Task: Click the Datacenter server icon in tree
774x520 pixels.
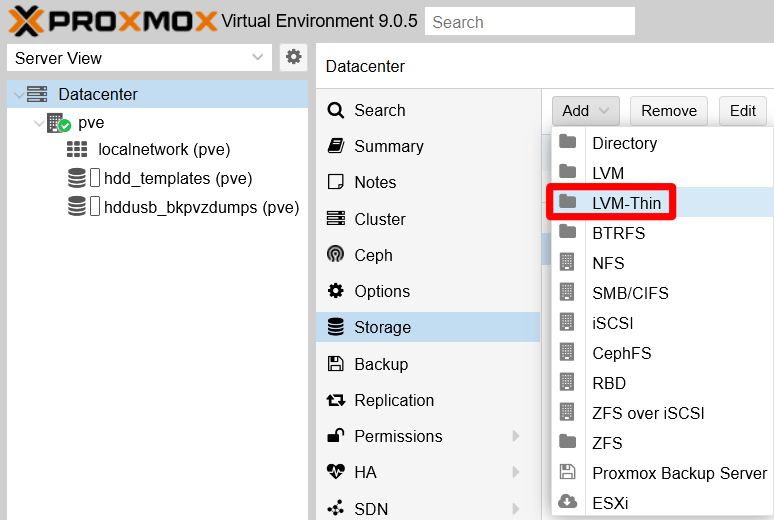Action: (37, 94)
